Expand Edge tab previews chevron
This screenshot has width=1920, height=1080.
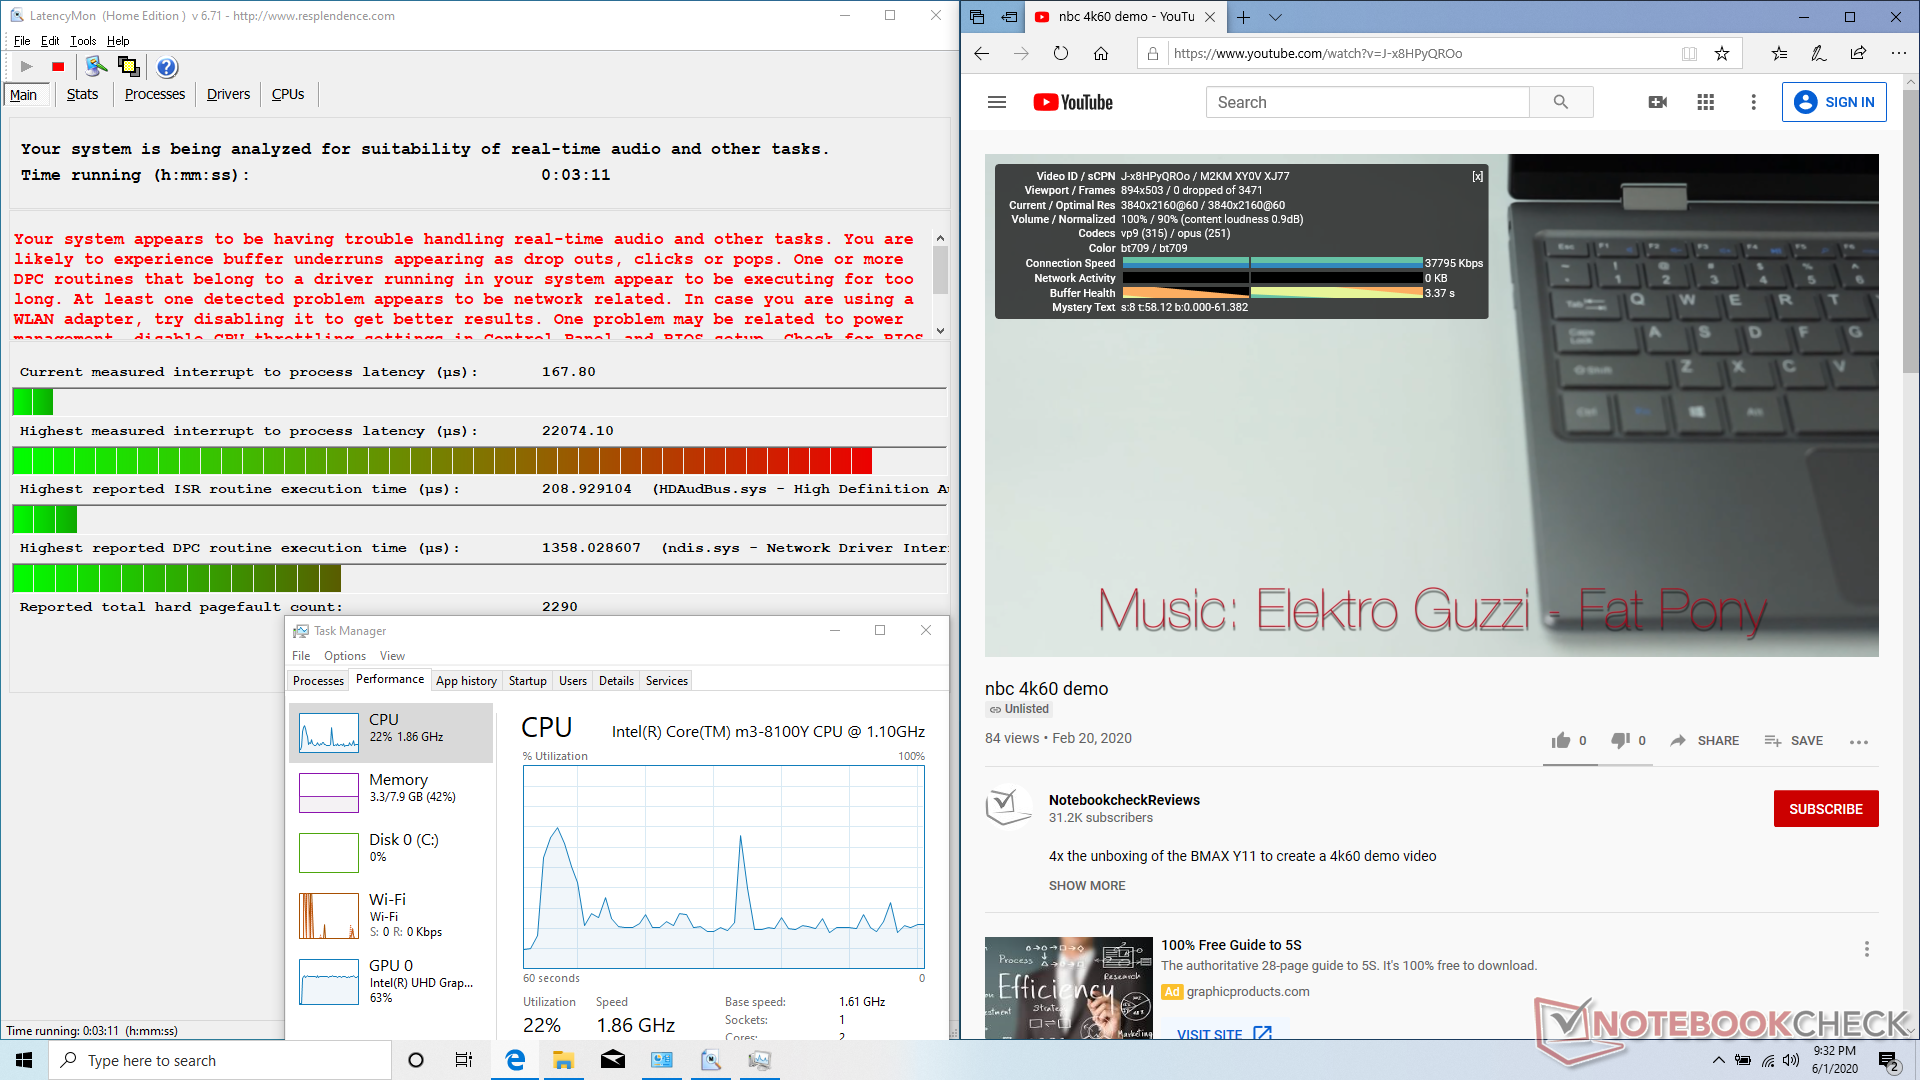point(1275,17)
